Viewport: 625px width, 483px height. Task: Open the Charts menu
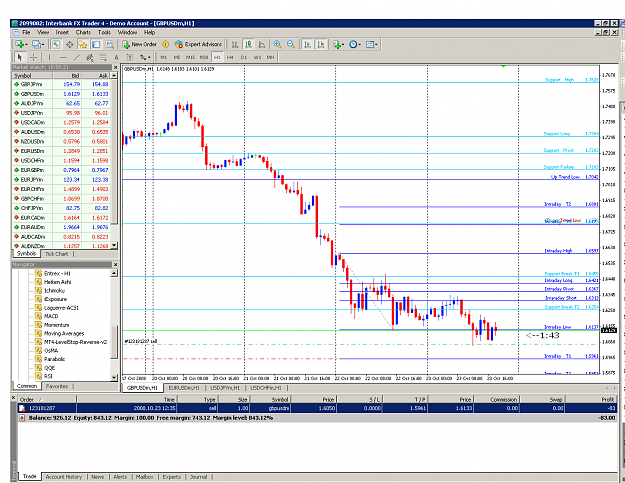pyautogui.click(x=83, y=32)
